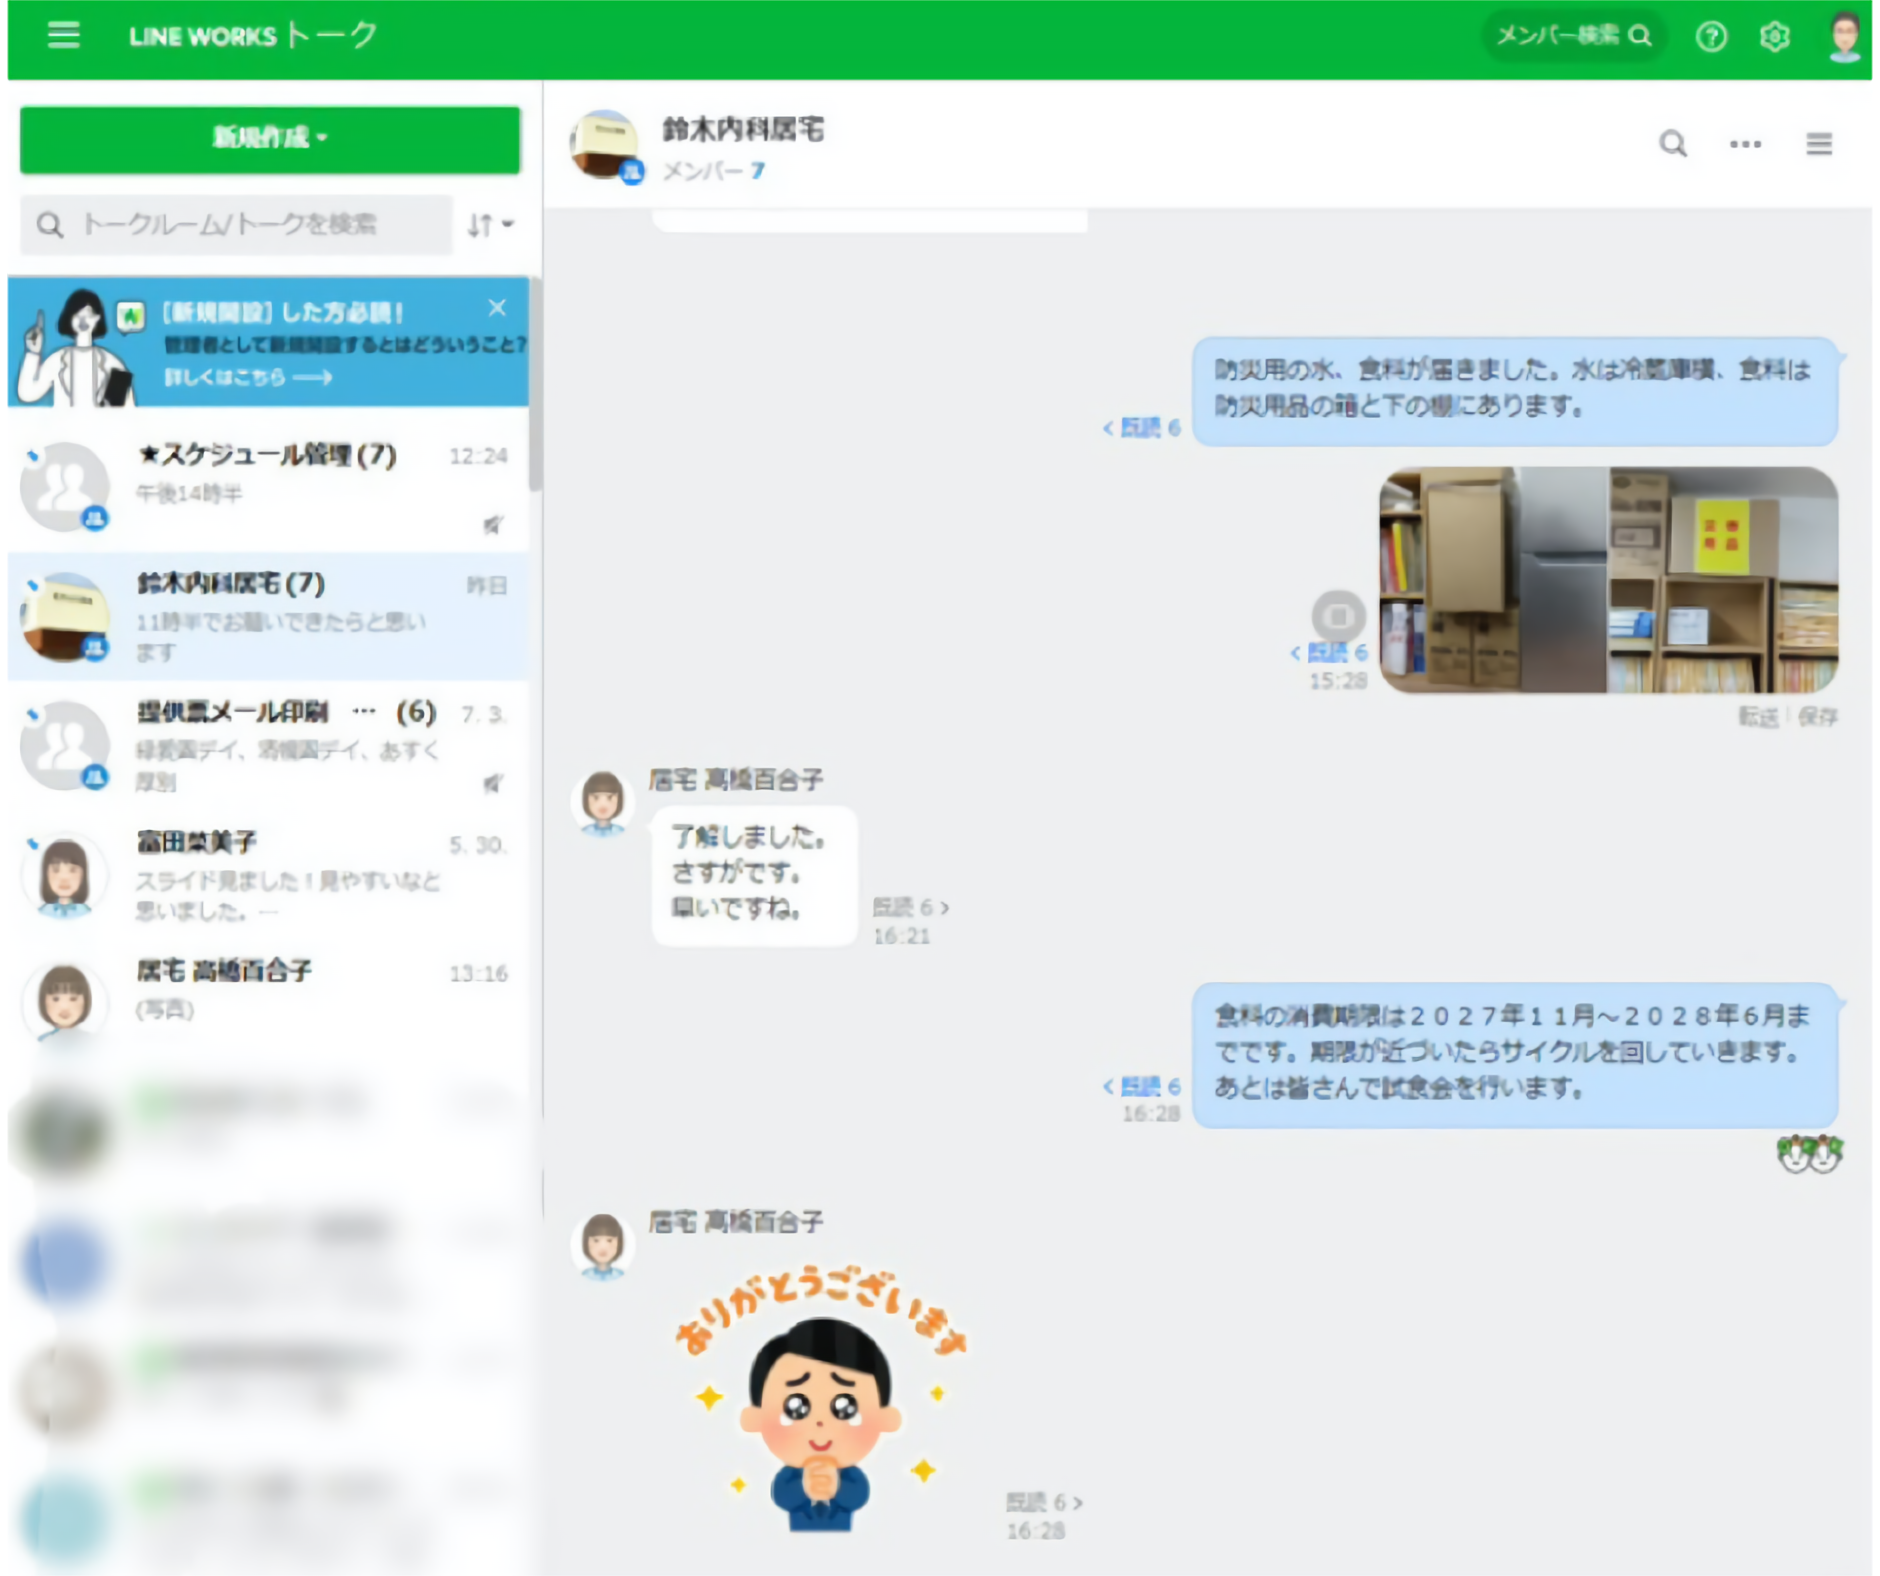Click 保存 under the shared photo
Image resolution: width=1880 pixels, height=1576 pixels.
[x=1817, y=716]
